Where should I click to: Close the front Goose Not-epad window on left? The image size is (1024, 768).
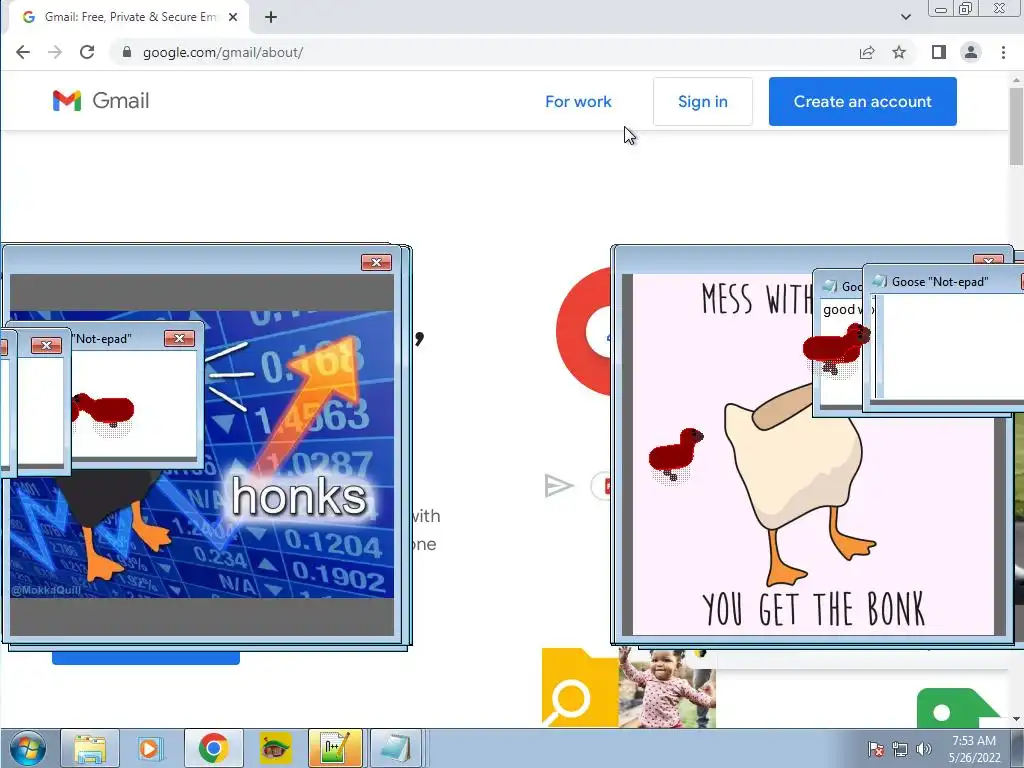coord(180,338)
